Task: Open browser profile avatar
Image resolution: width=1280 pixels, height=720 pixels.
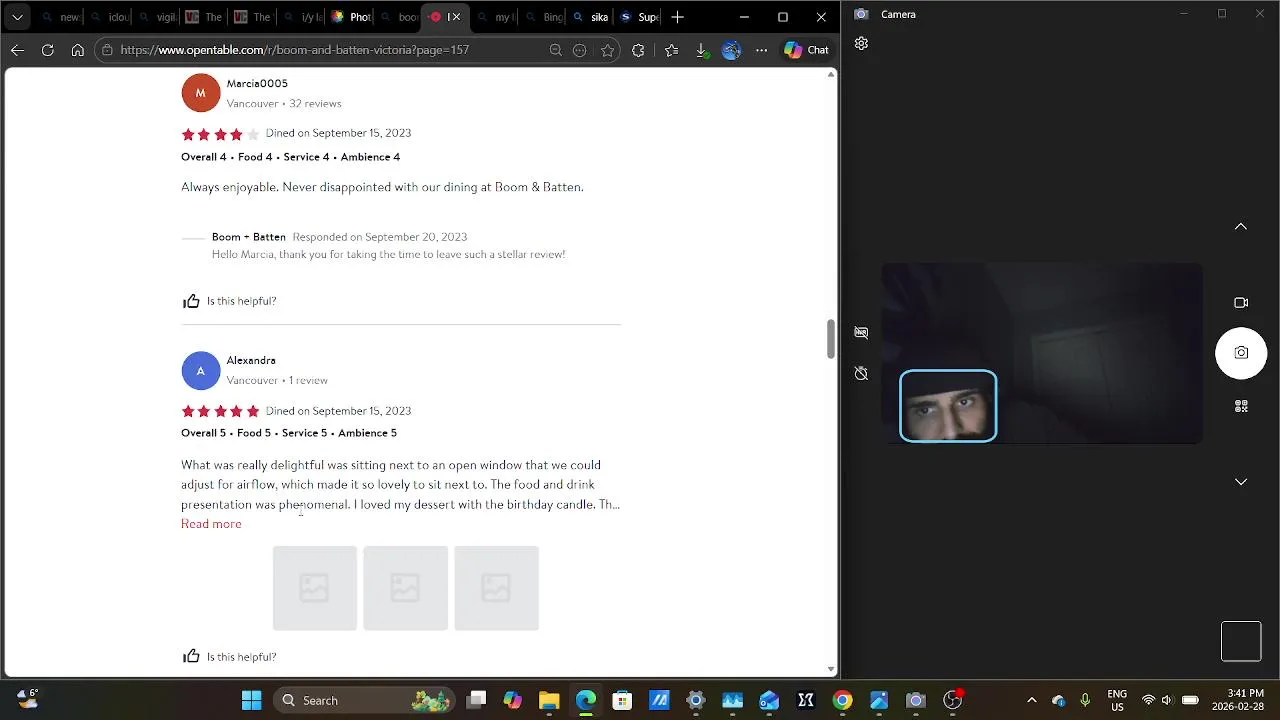Action: (x=731, y=50)
